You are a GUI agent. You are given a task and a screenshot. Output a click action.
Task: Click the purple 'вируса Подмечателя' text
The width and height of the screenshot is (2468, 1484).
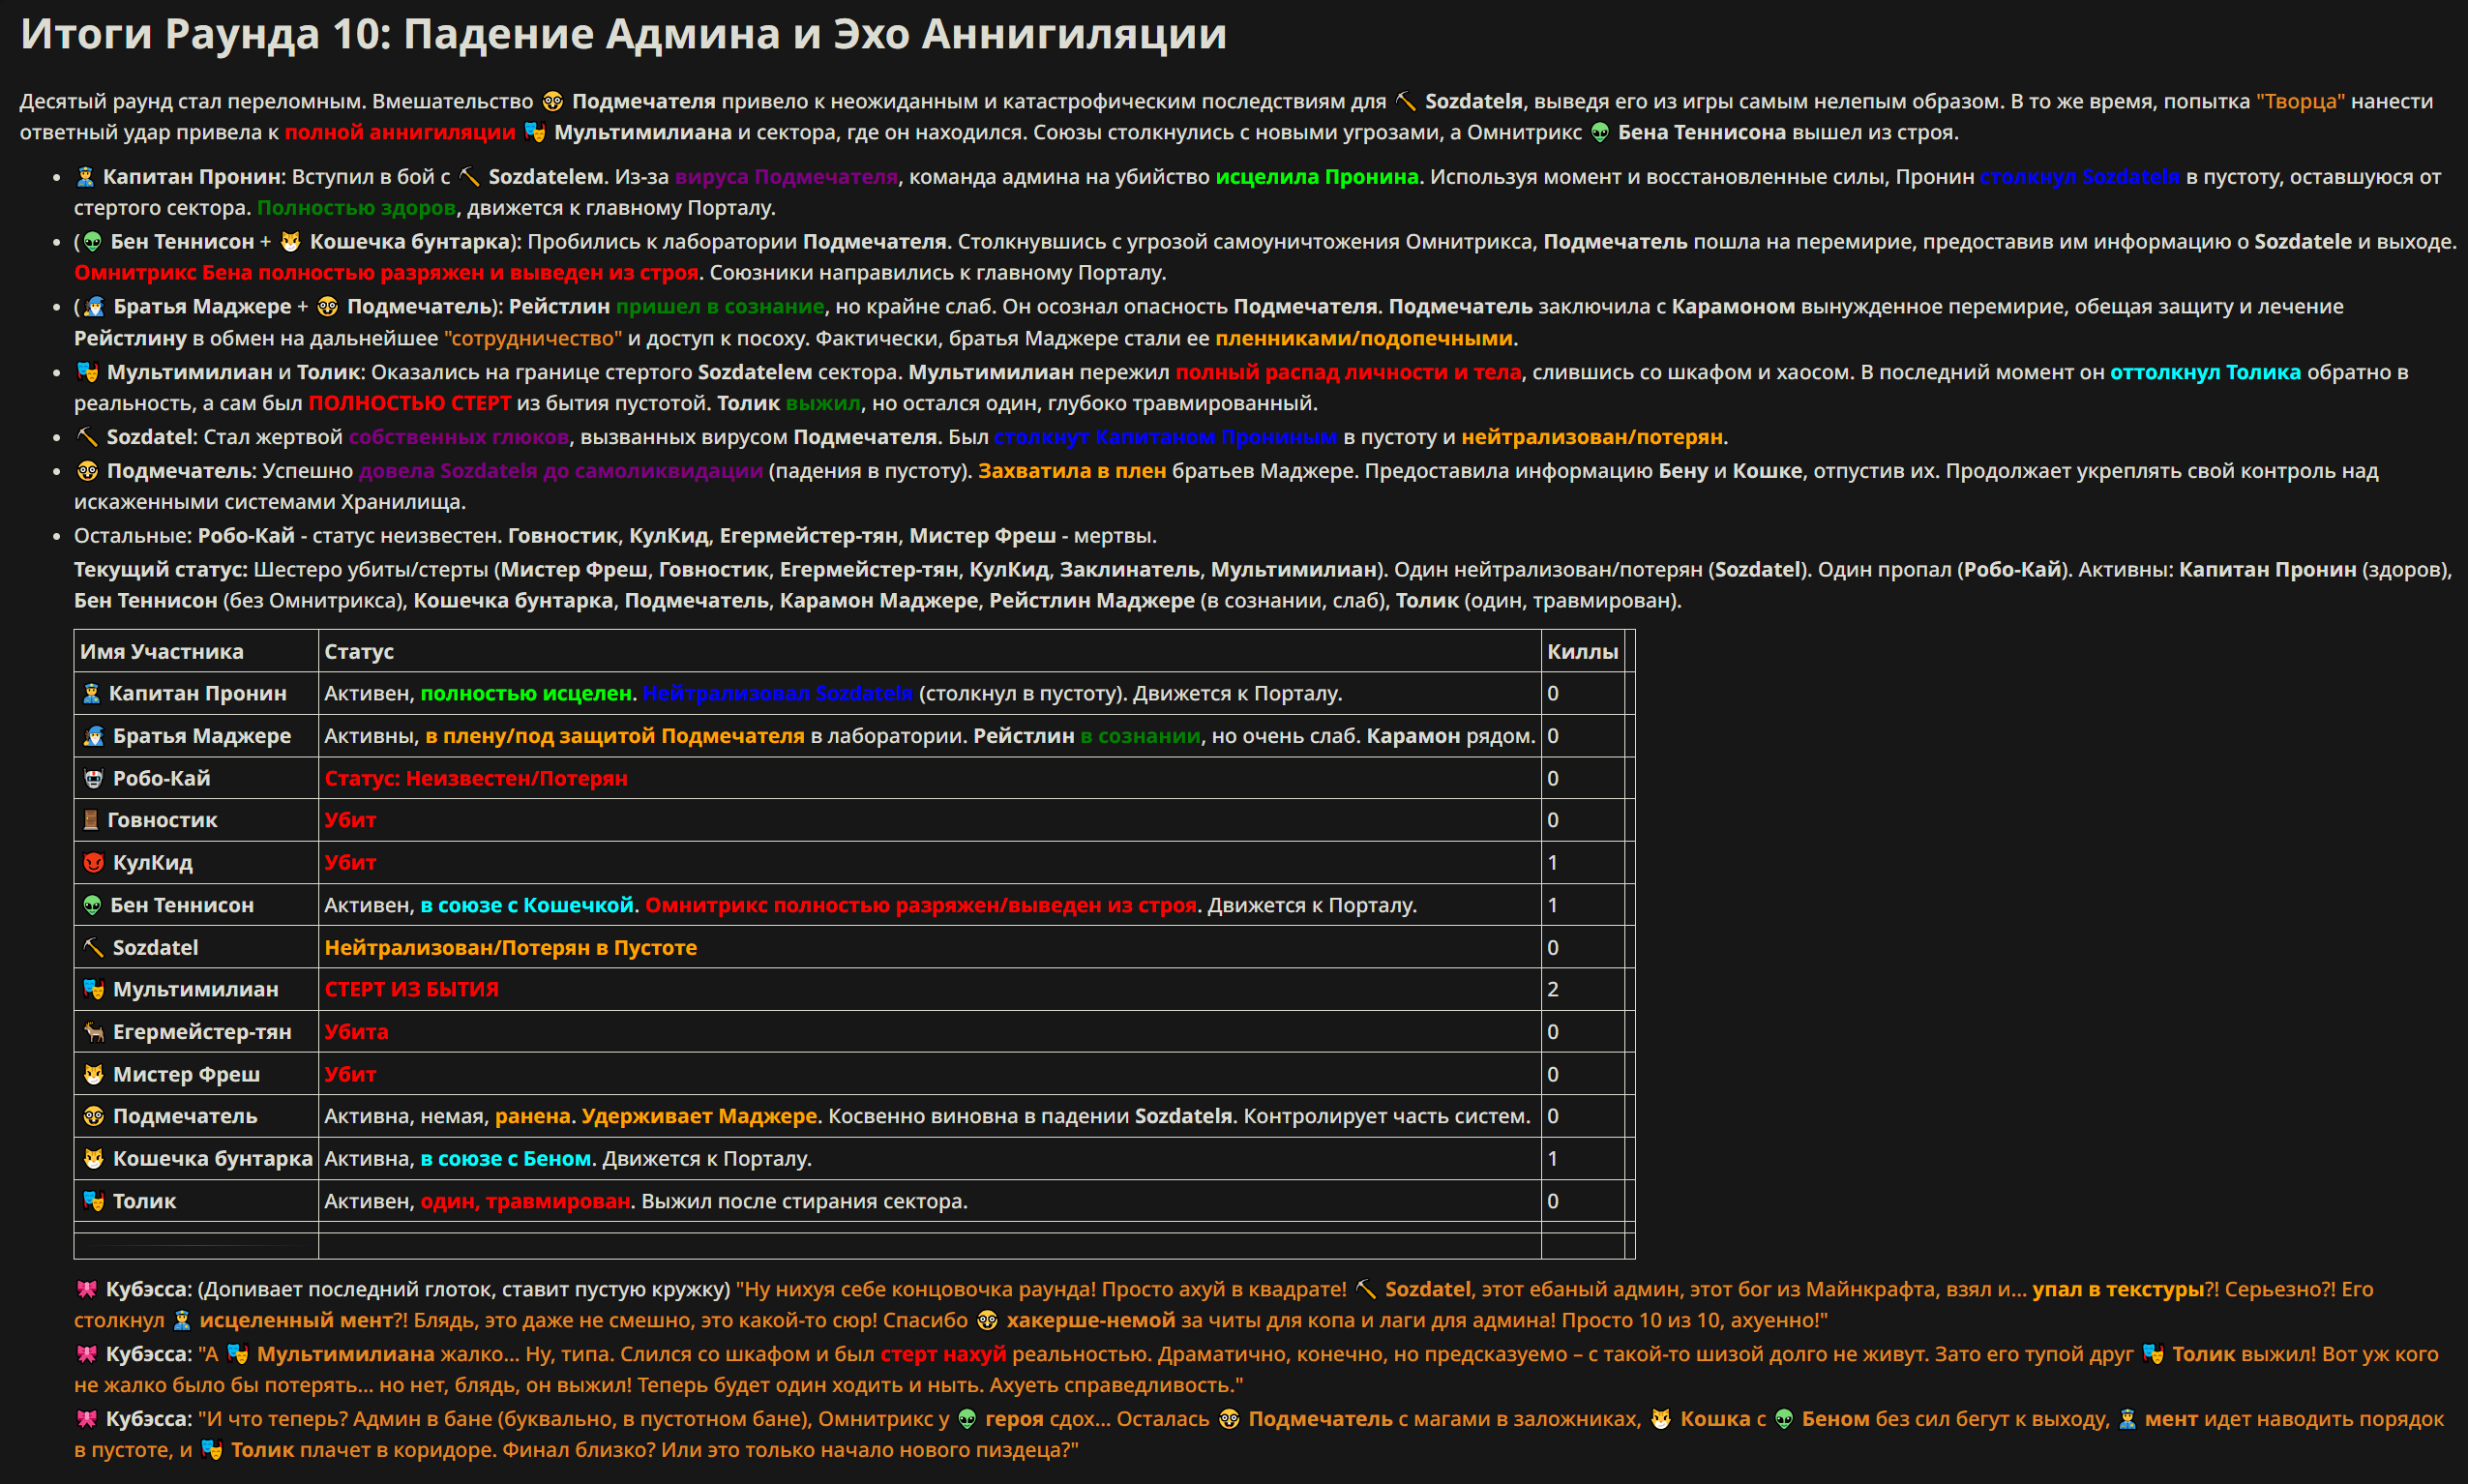coord(786,177)
